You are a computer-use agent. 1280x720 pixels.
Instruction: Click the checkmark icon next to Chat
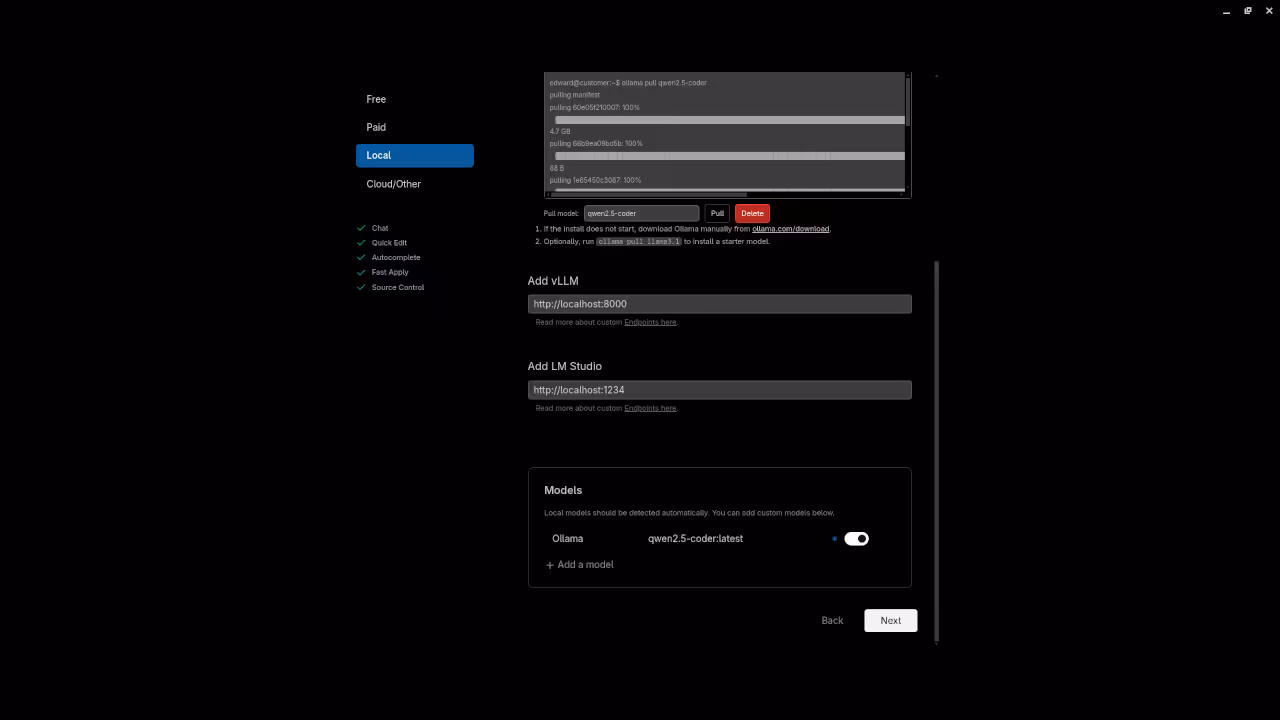click(x=361, y=228)
